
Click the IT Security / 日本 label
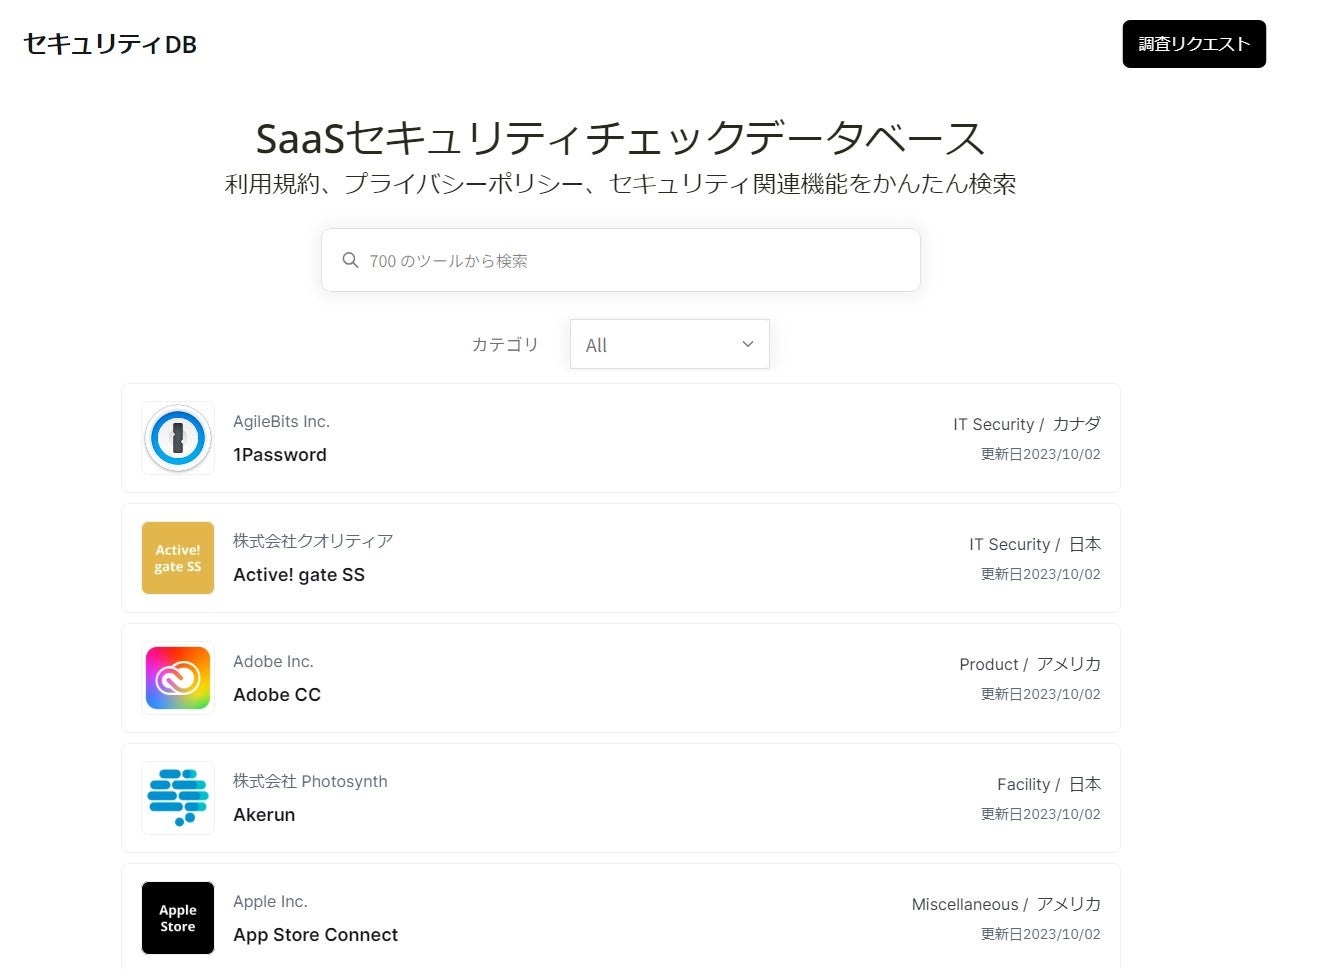[x=1035, y=544]
